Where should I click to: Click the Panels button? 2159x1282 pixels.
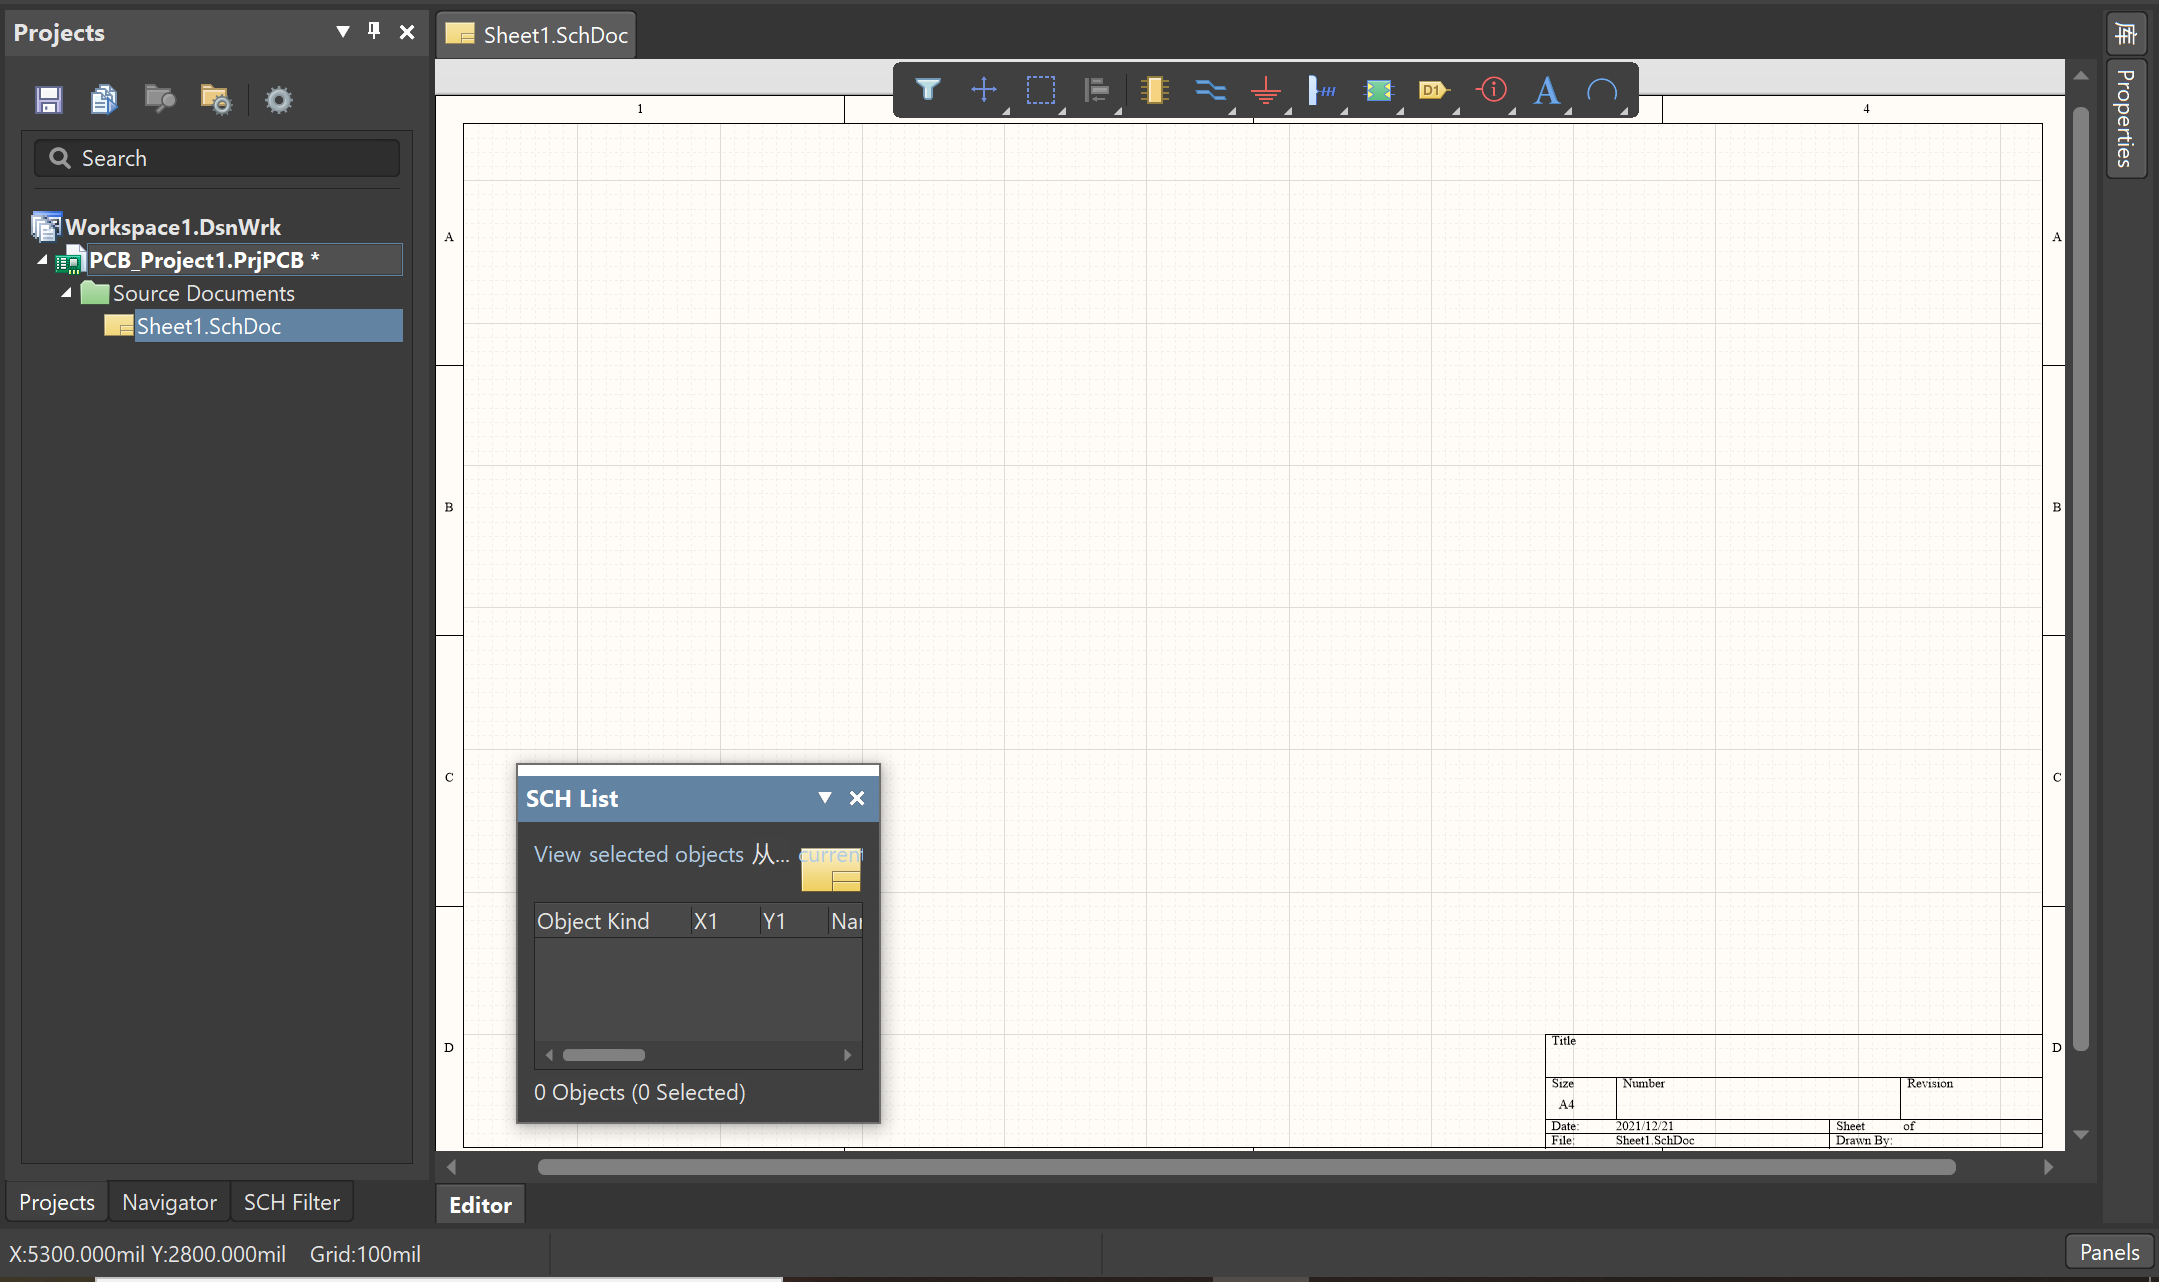tap(2108, 1252)
